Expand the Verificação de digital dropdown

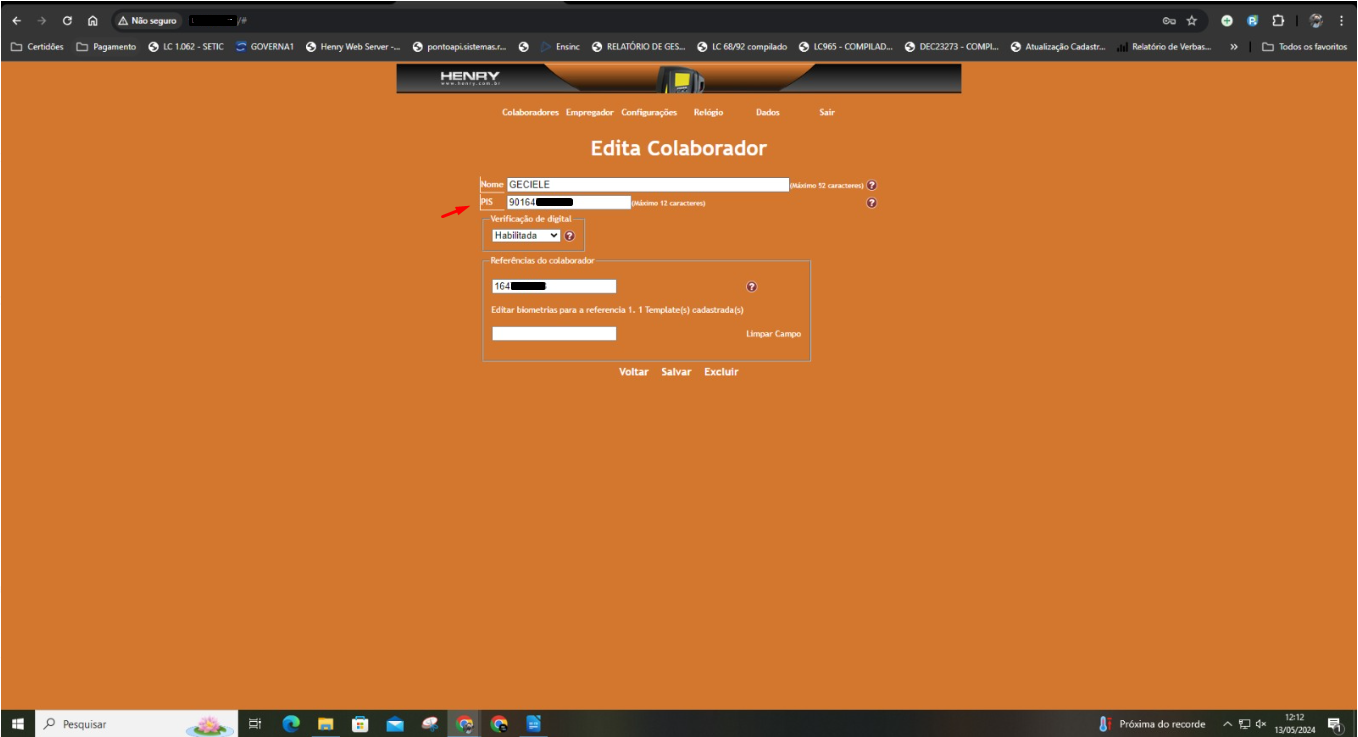[526, 236]
